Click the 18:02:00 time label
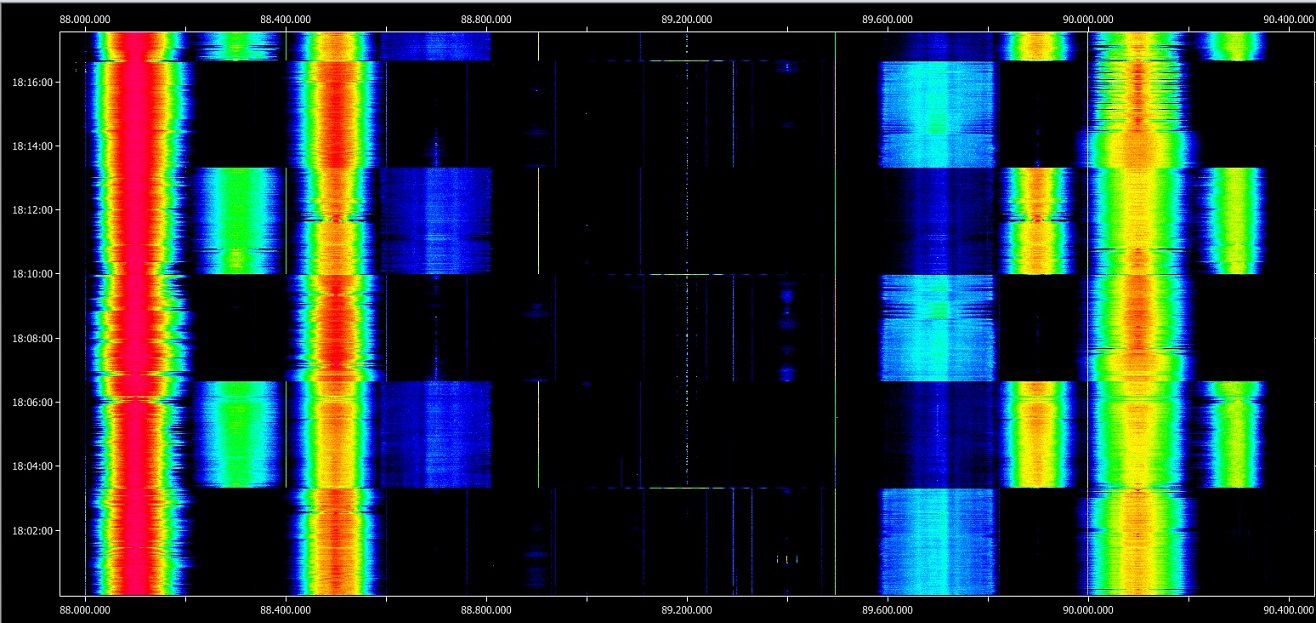The width and height of the screenshot is (1316, 623). pyautogui.click(x=35, y=530)
